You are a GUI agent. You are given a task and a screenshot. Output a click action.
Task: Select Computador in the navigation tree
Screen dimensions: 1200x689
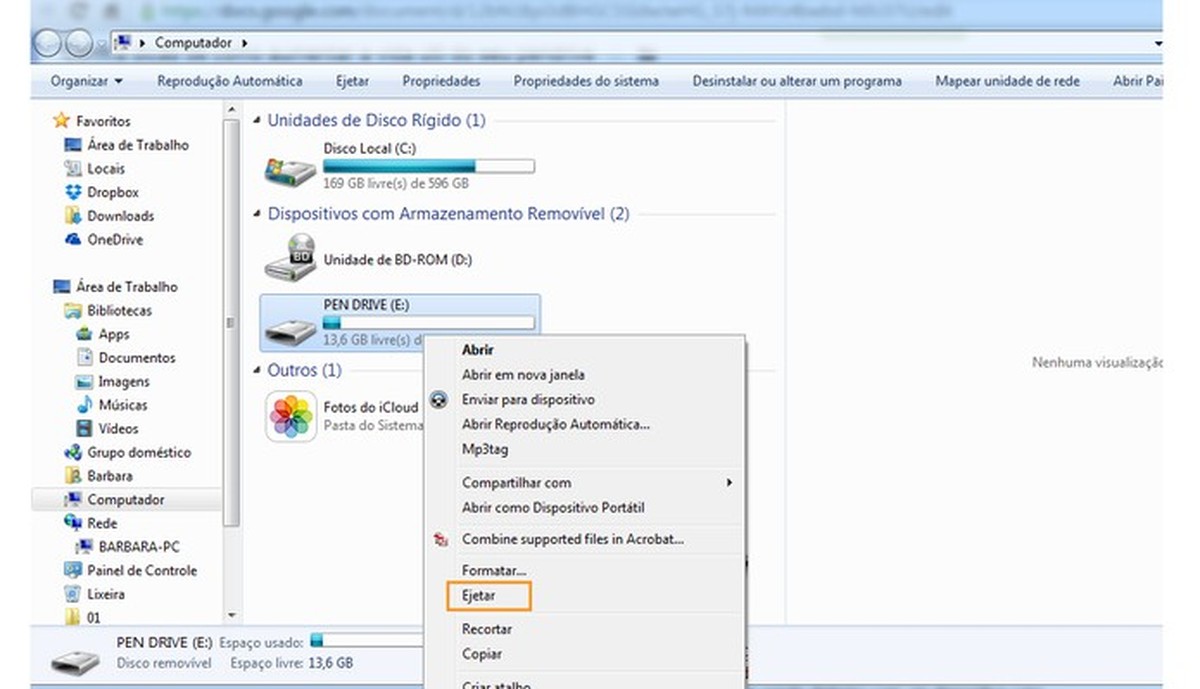126,500
